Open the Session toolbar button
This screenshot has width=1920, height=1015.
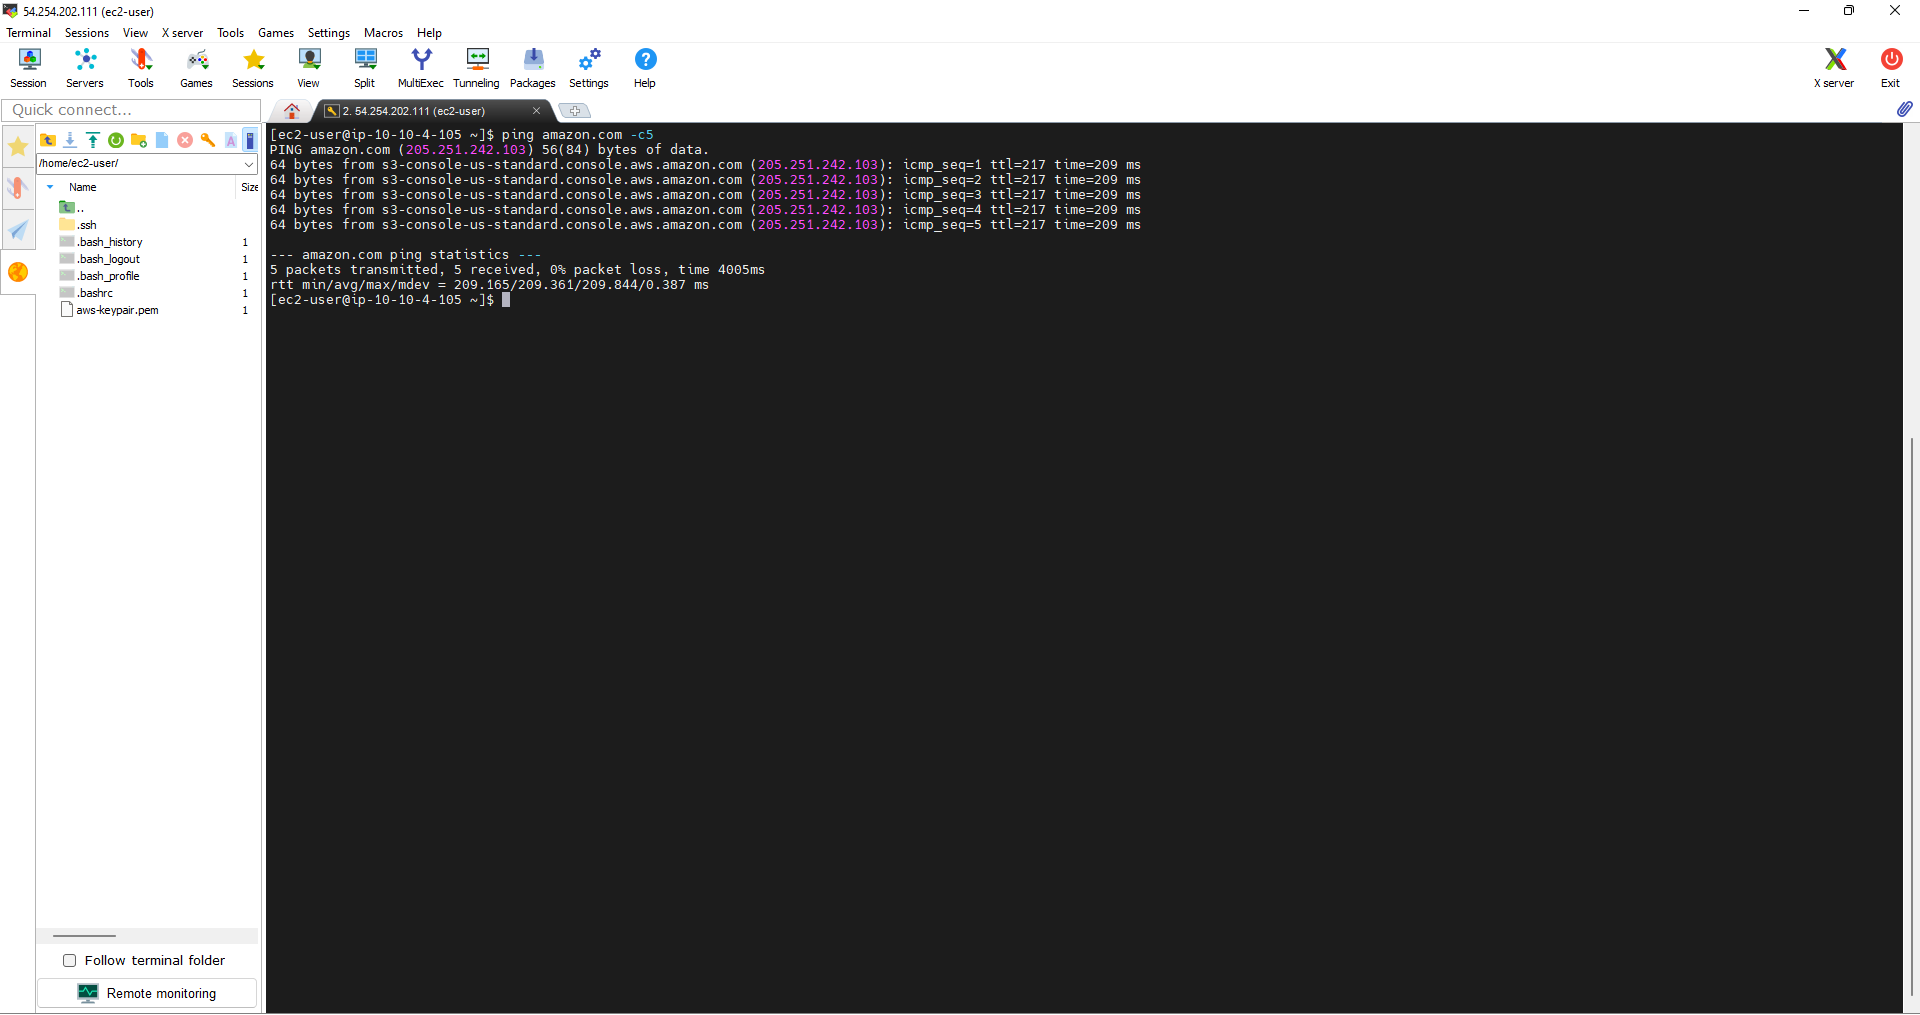click(29, 68)
